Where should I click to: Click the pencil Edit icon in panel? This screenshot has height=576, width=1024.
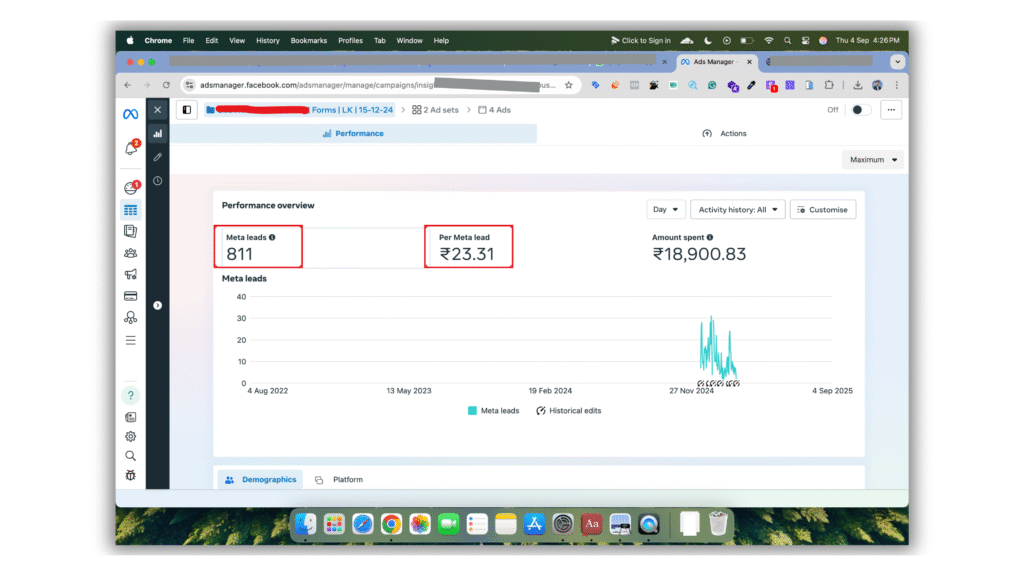point(157,157)
